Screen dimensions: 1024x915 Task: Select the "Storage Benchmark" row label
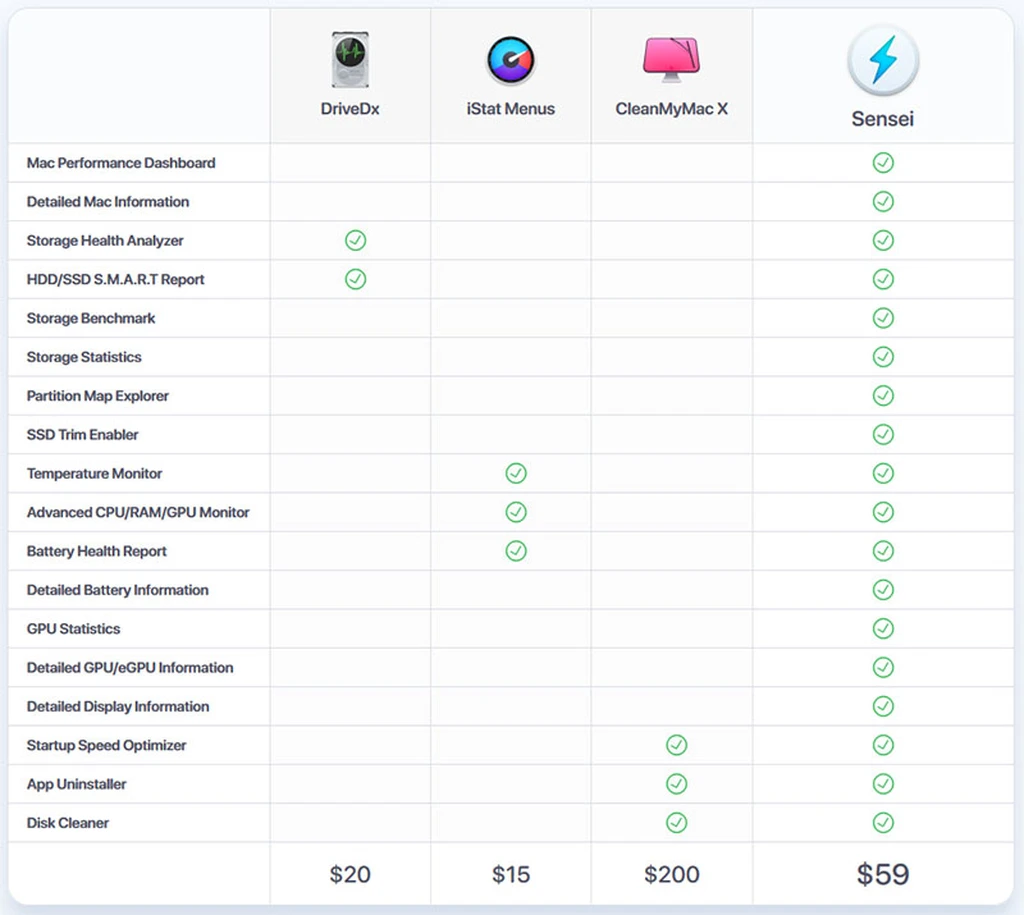[91, 318]
